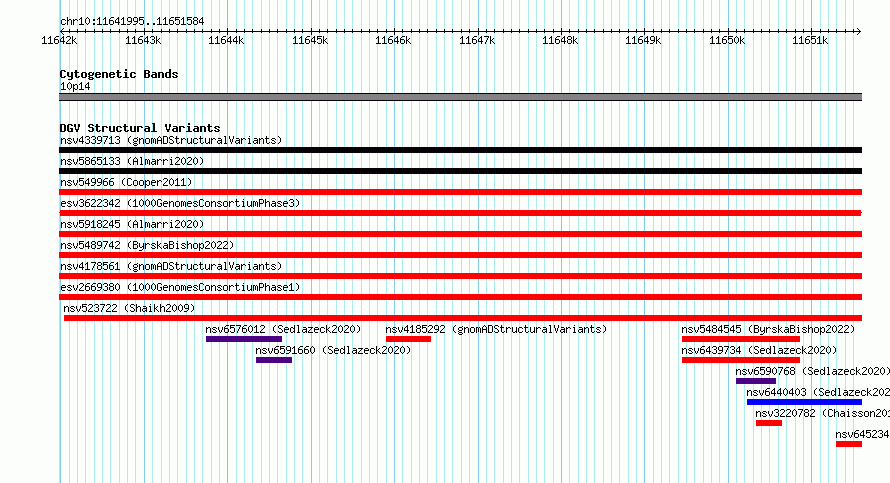
Task: Open variant nsv4339713 (gnomADStructuralVariants) label
Action: pyautogui.click(x=171, y=140)
